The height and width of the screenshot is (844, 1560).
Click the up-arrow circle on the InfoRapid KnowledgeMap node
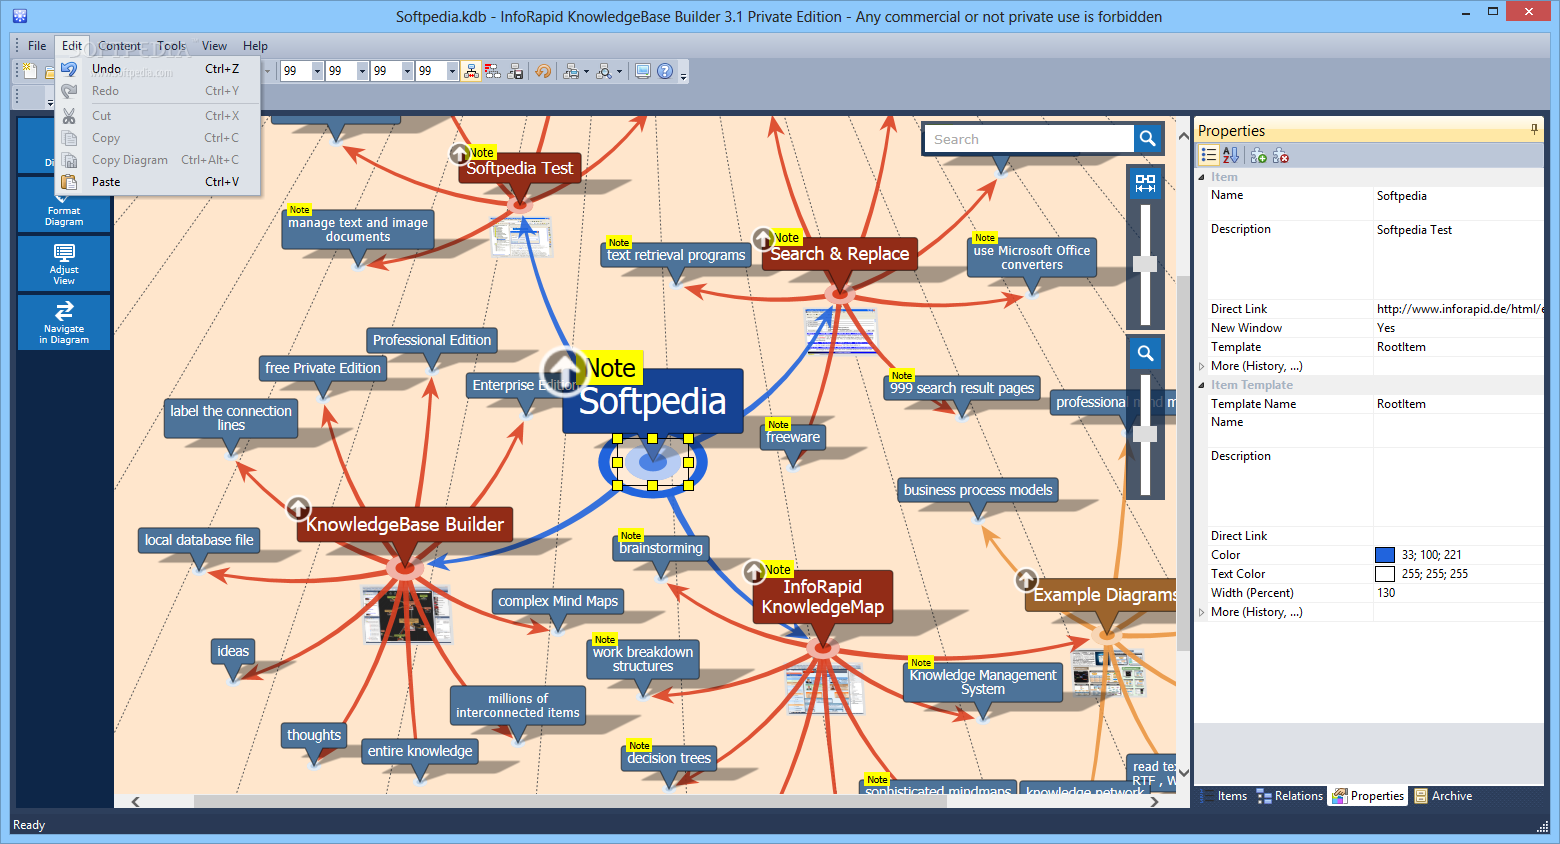point(755,571)
